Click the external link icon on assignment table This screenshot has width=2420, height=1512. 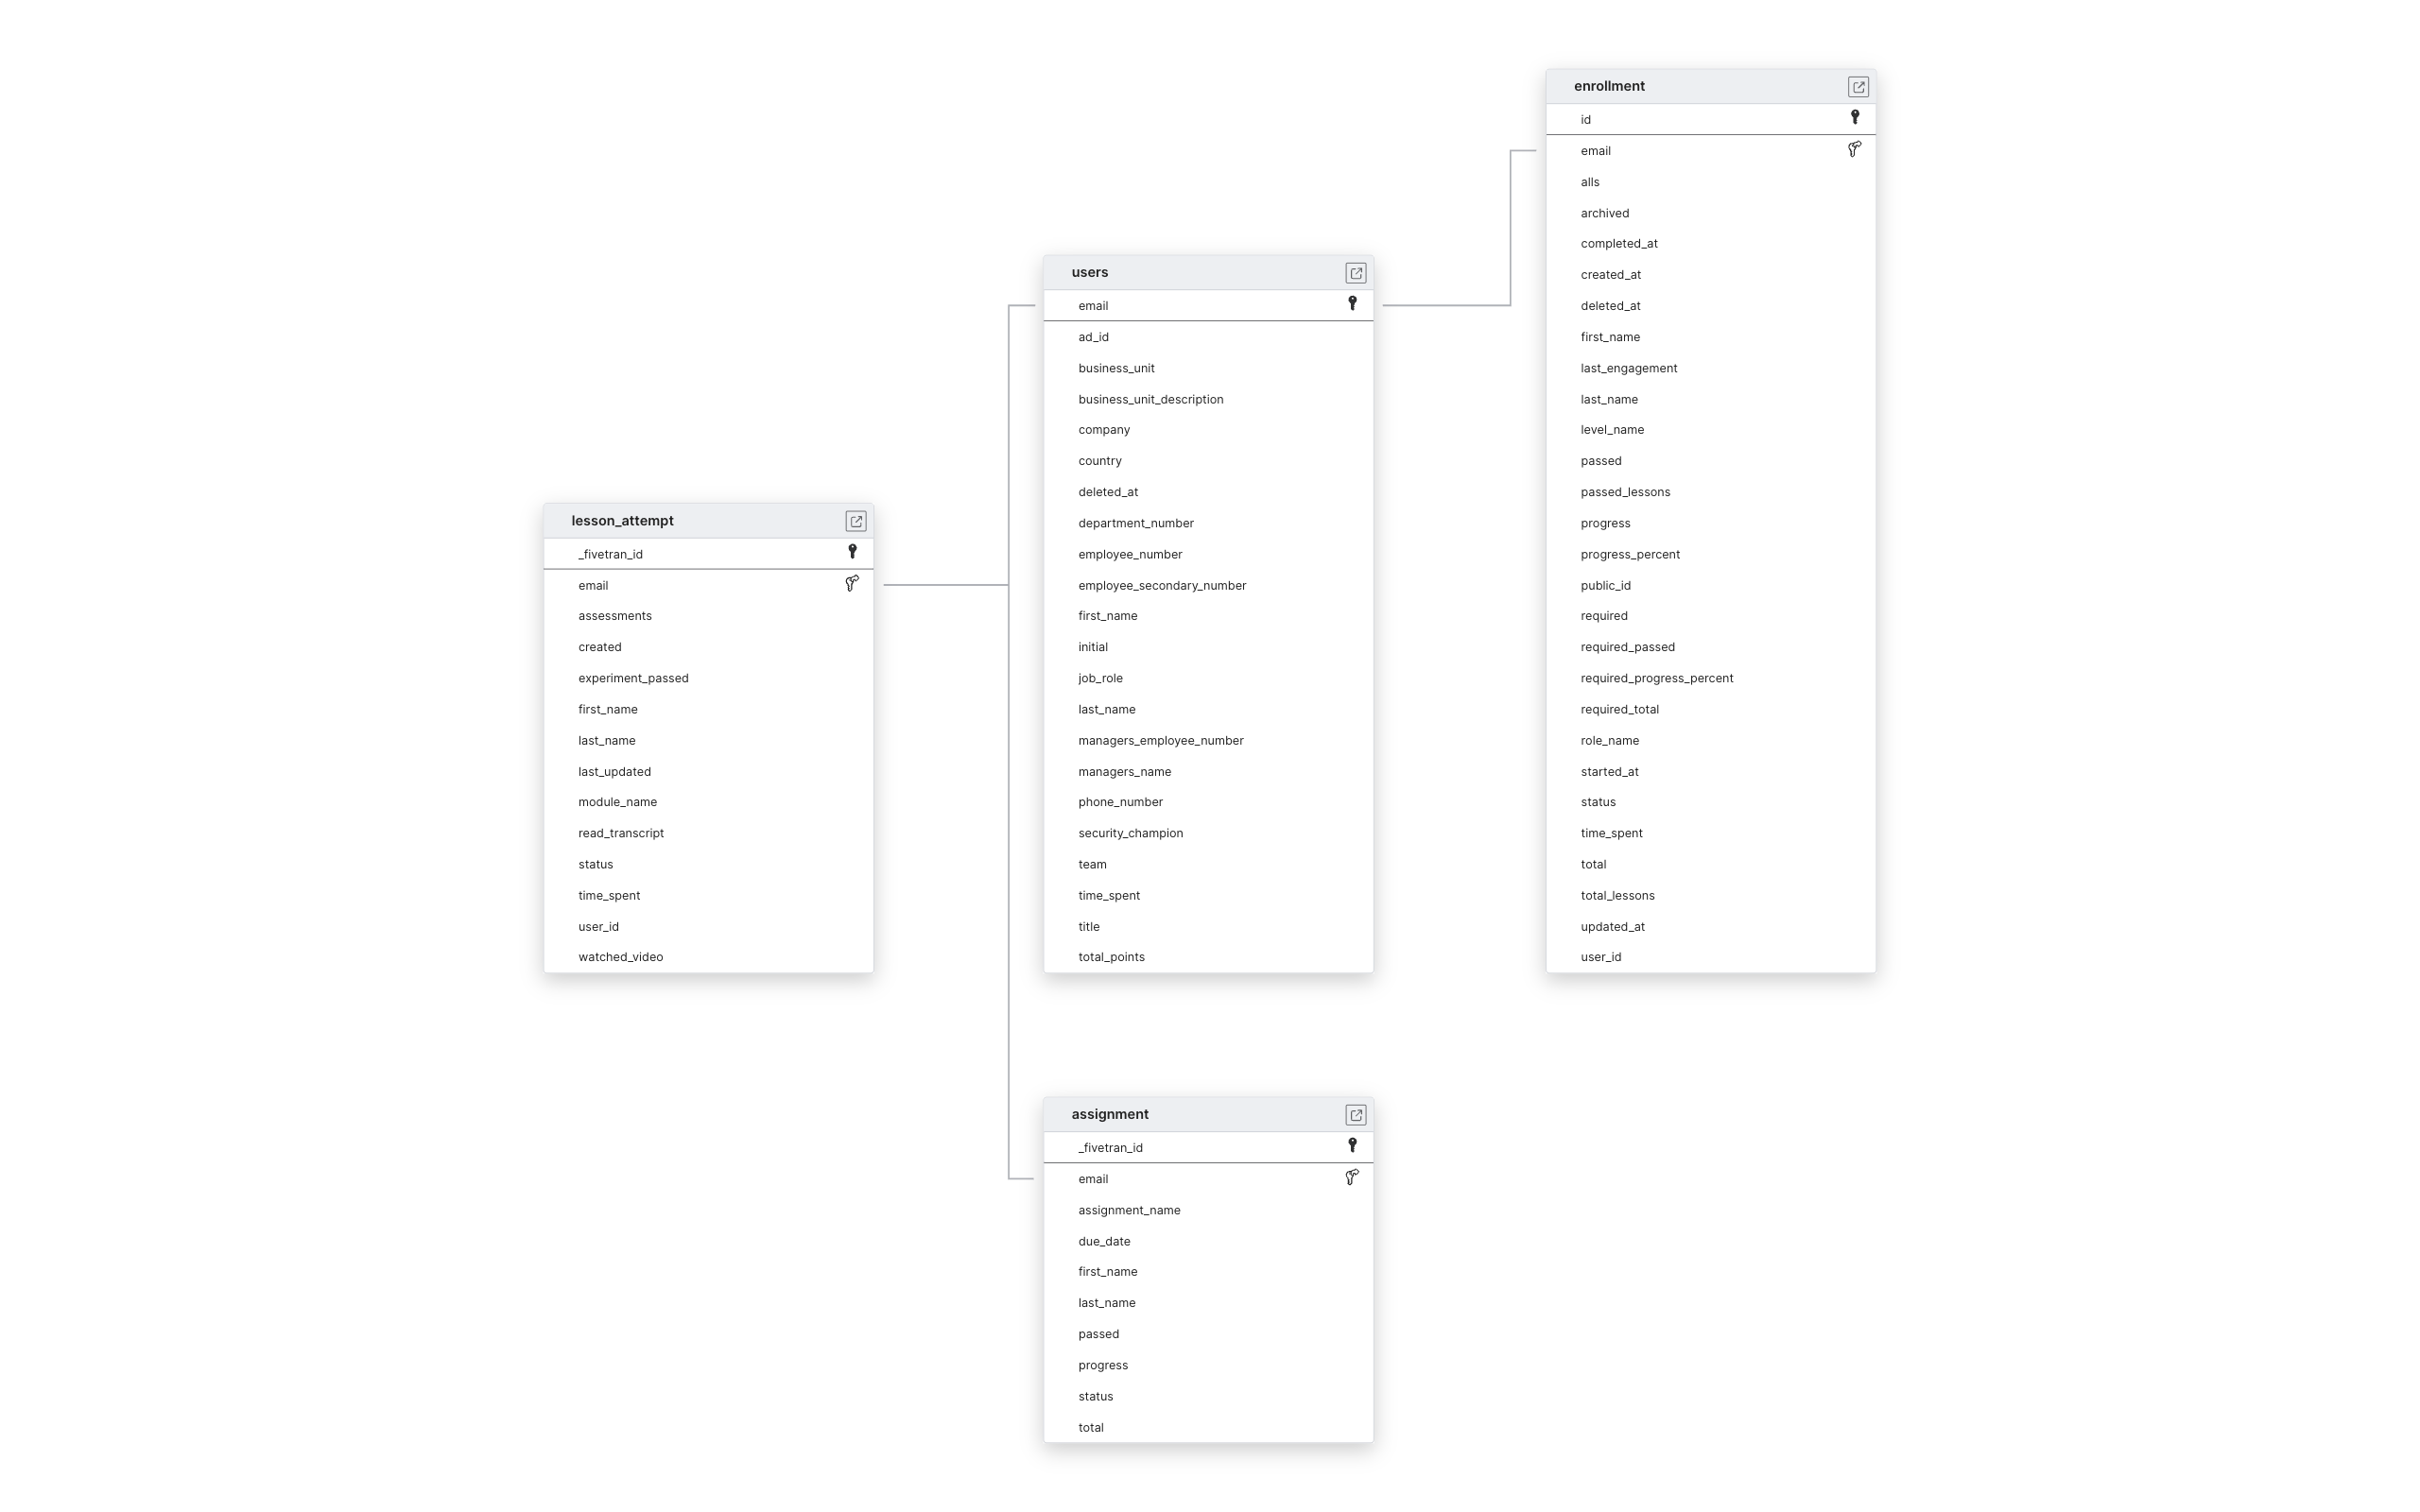[x=1356, y=1115]
